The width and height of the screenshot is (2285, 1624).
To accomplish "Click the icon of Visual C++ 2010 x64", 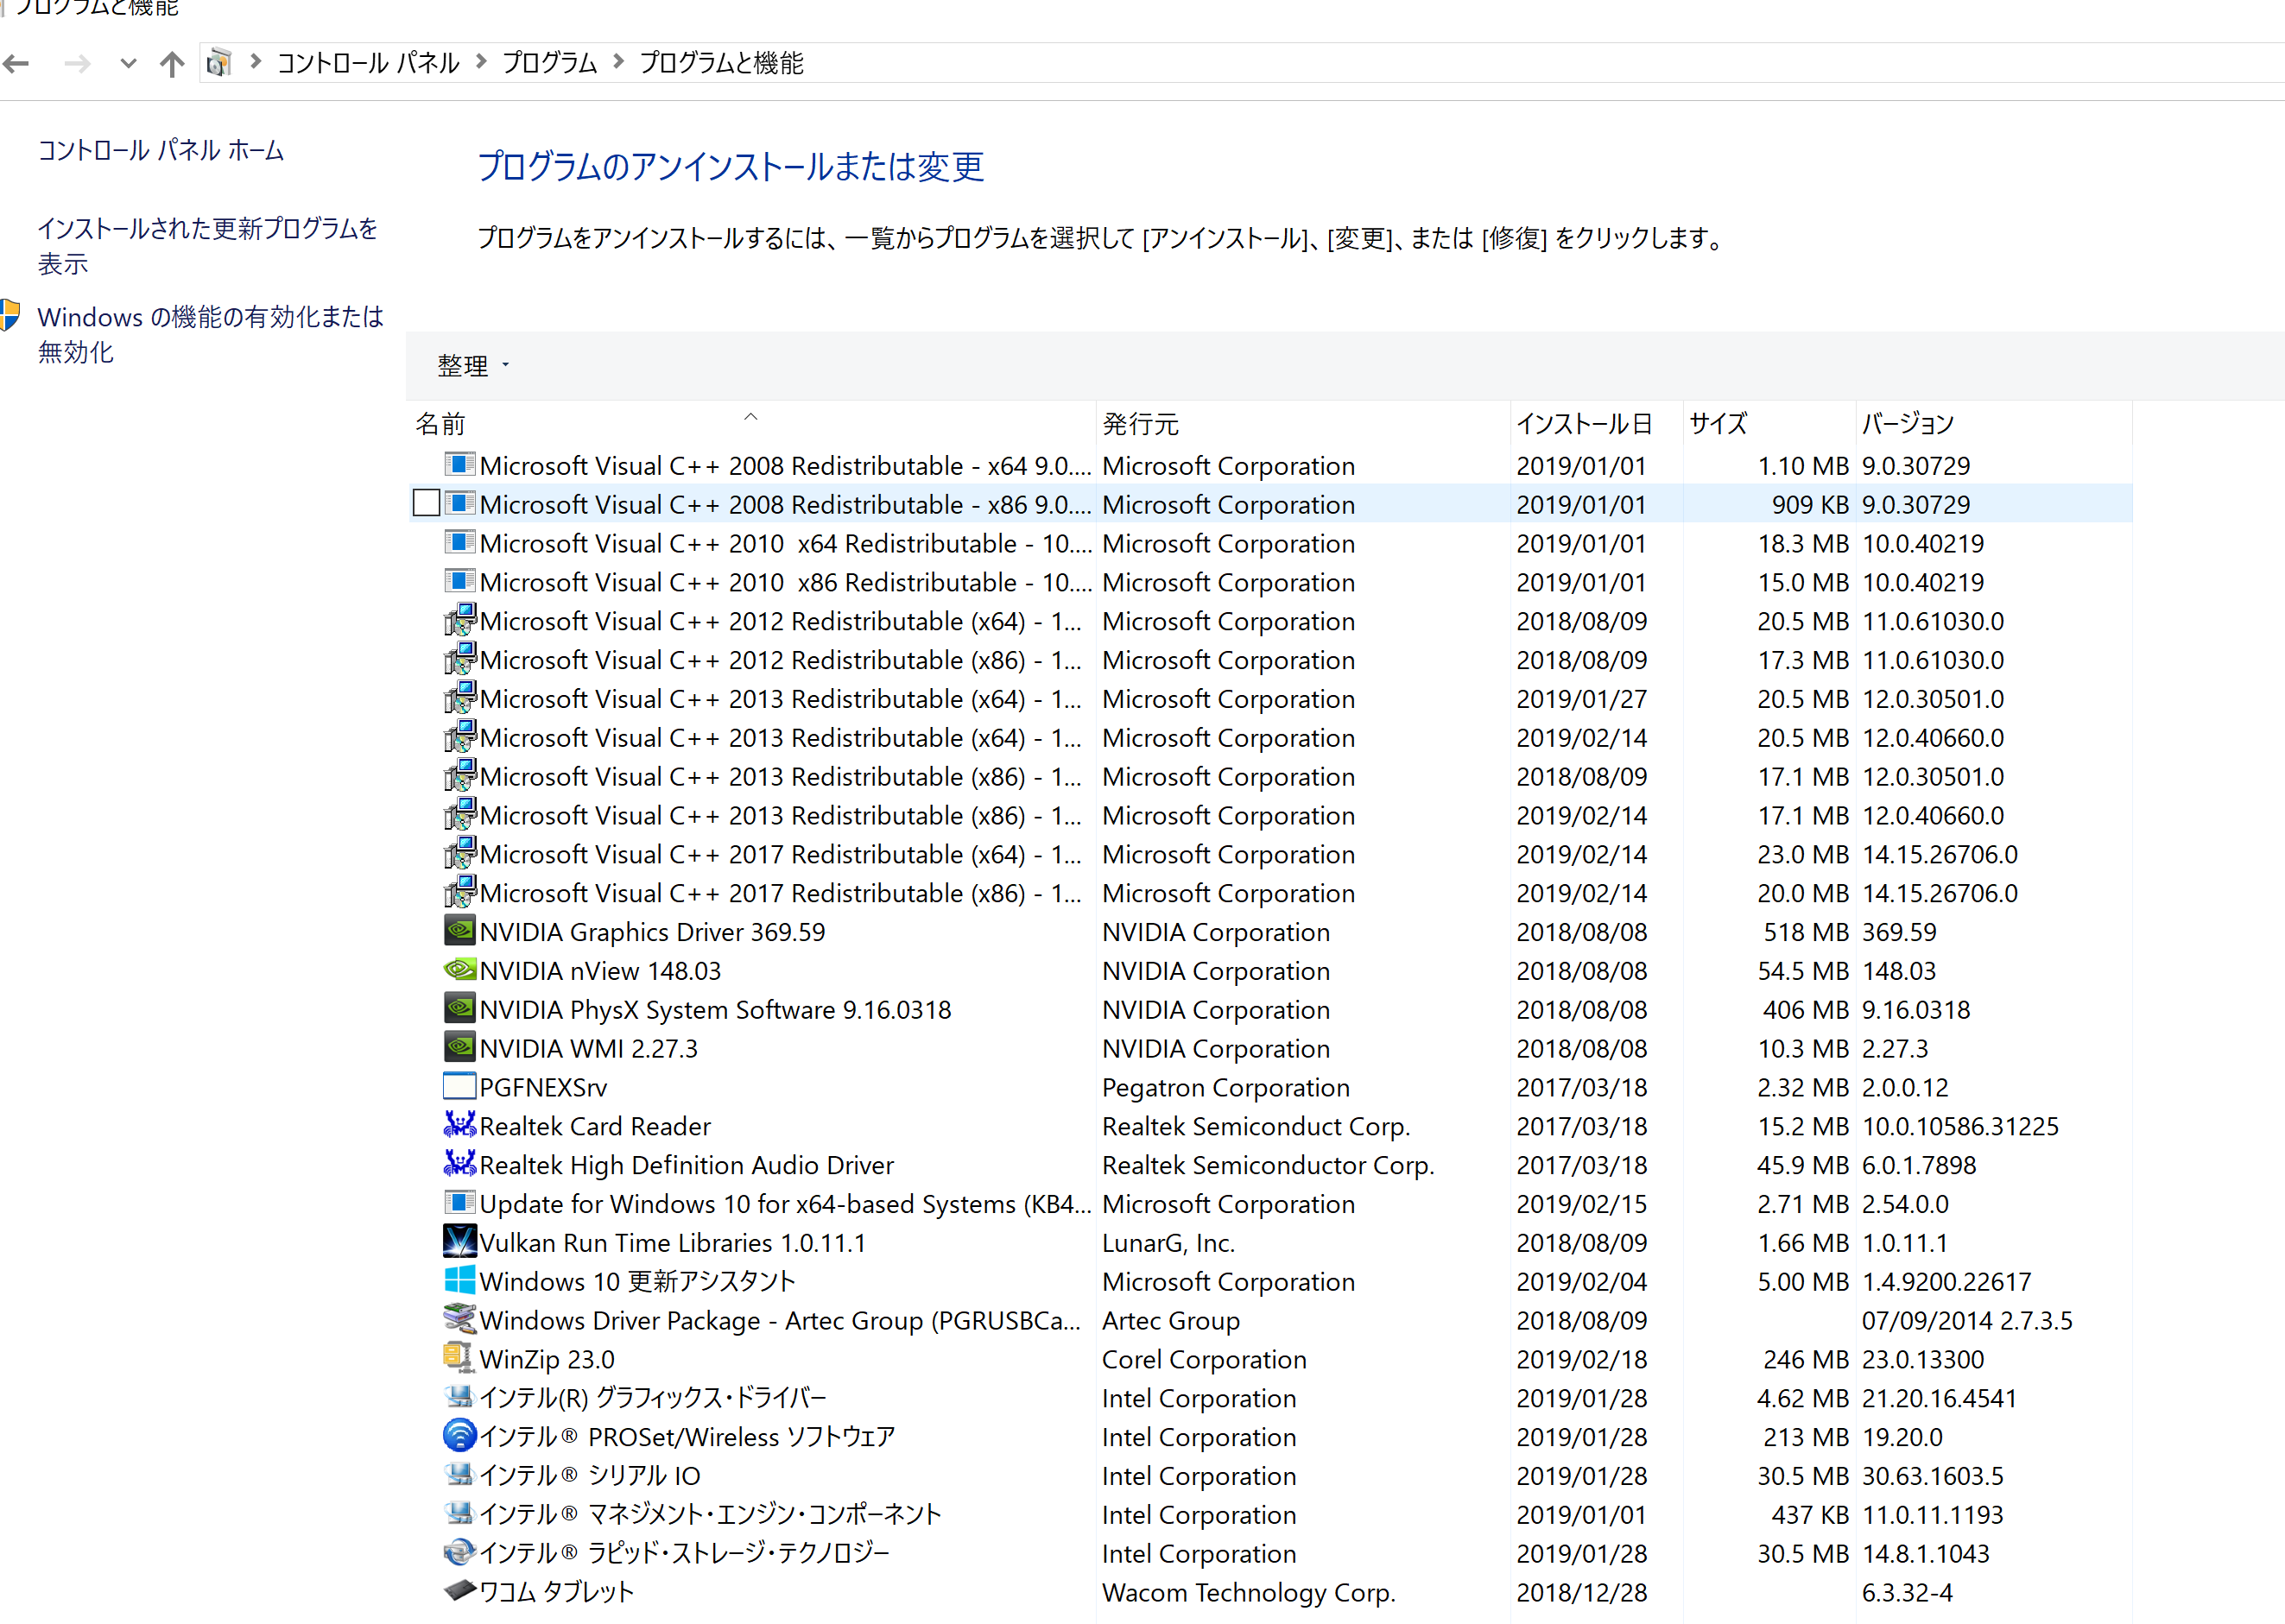I will pos(459,542).
